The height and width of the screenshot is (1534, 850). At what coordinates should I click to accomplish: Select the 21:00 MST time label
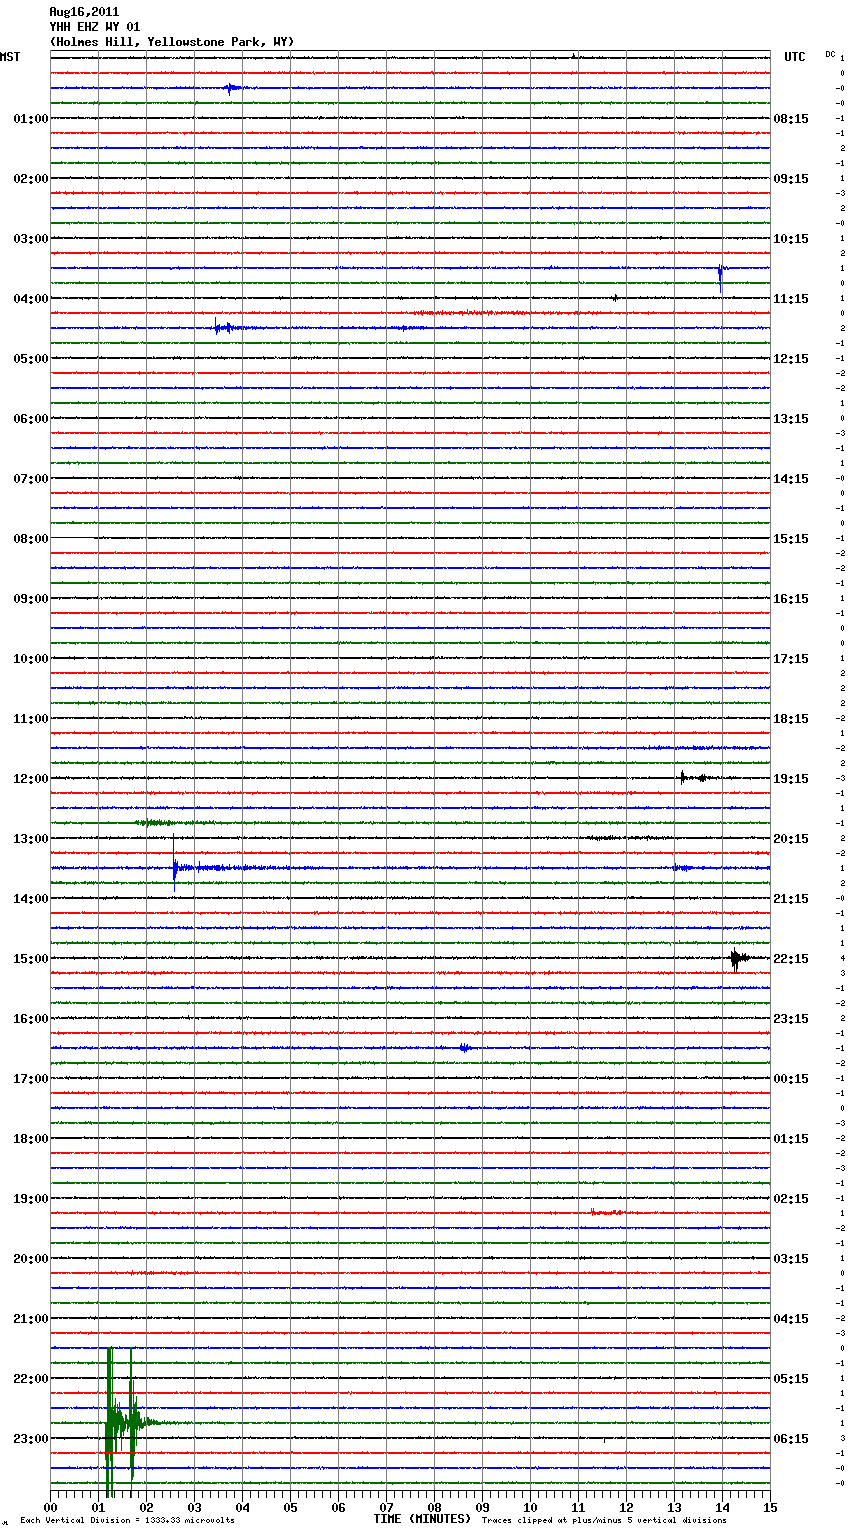[31, 1319]
